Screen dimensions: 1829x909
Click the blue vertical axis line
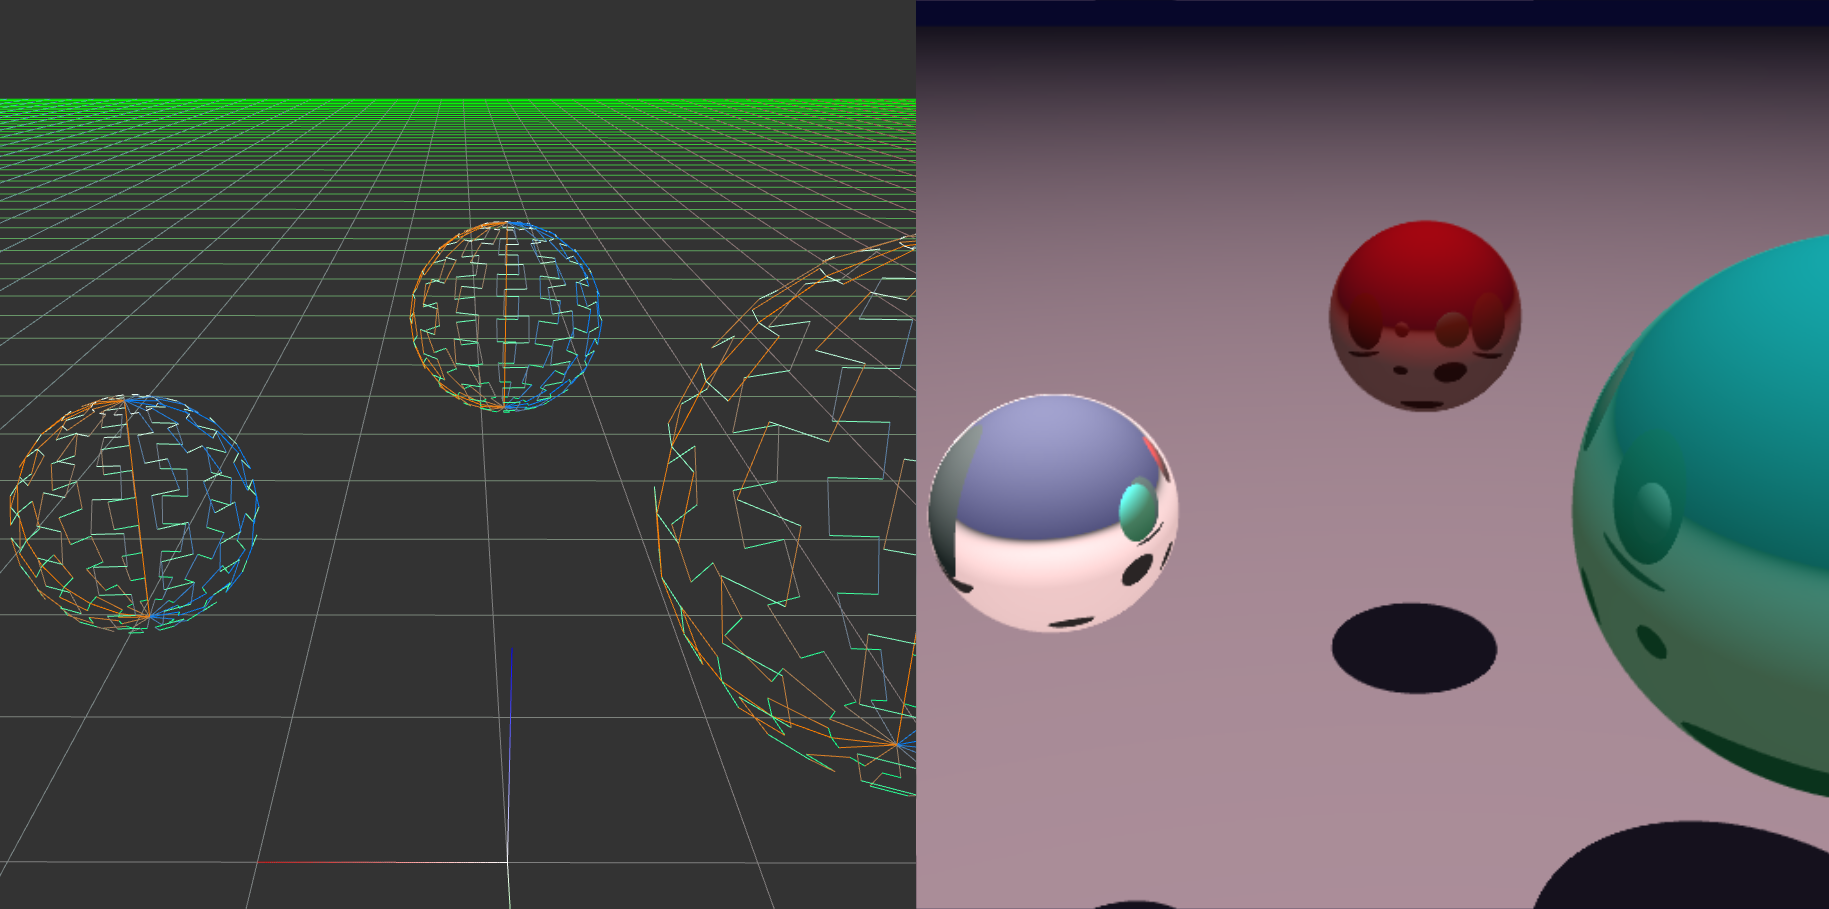click(x=510, y=754)
